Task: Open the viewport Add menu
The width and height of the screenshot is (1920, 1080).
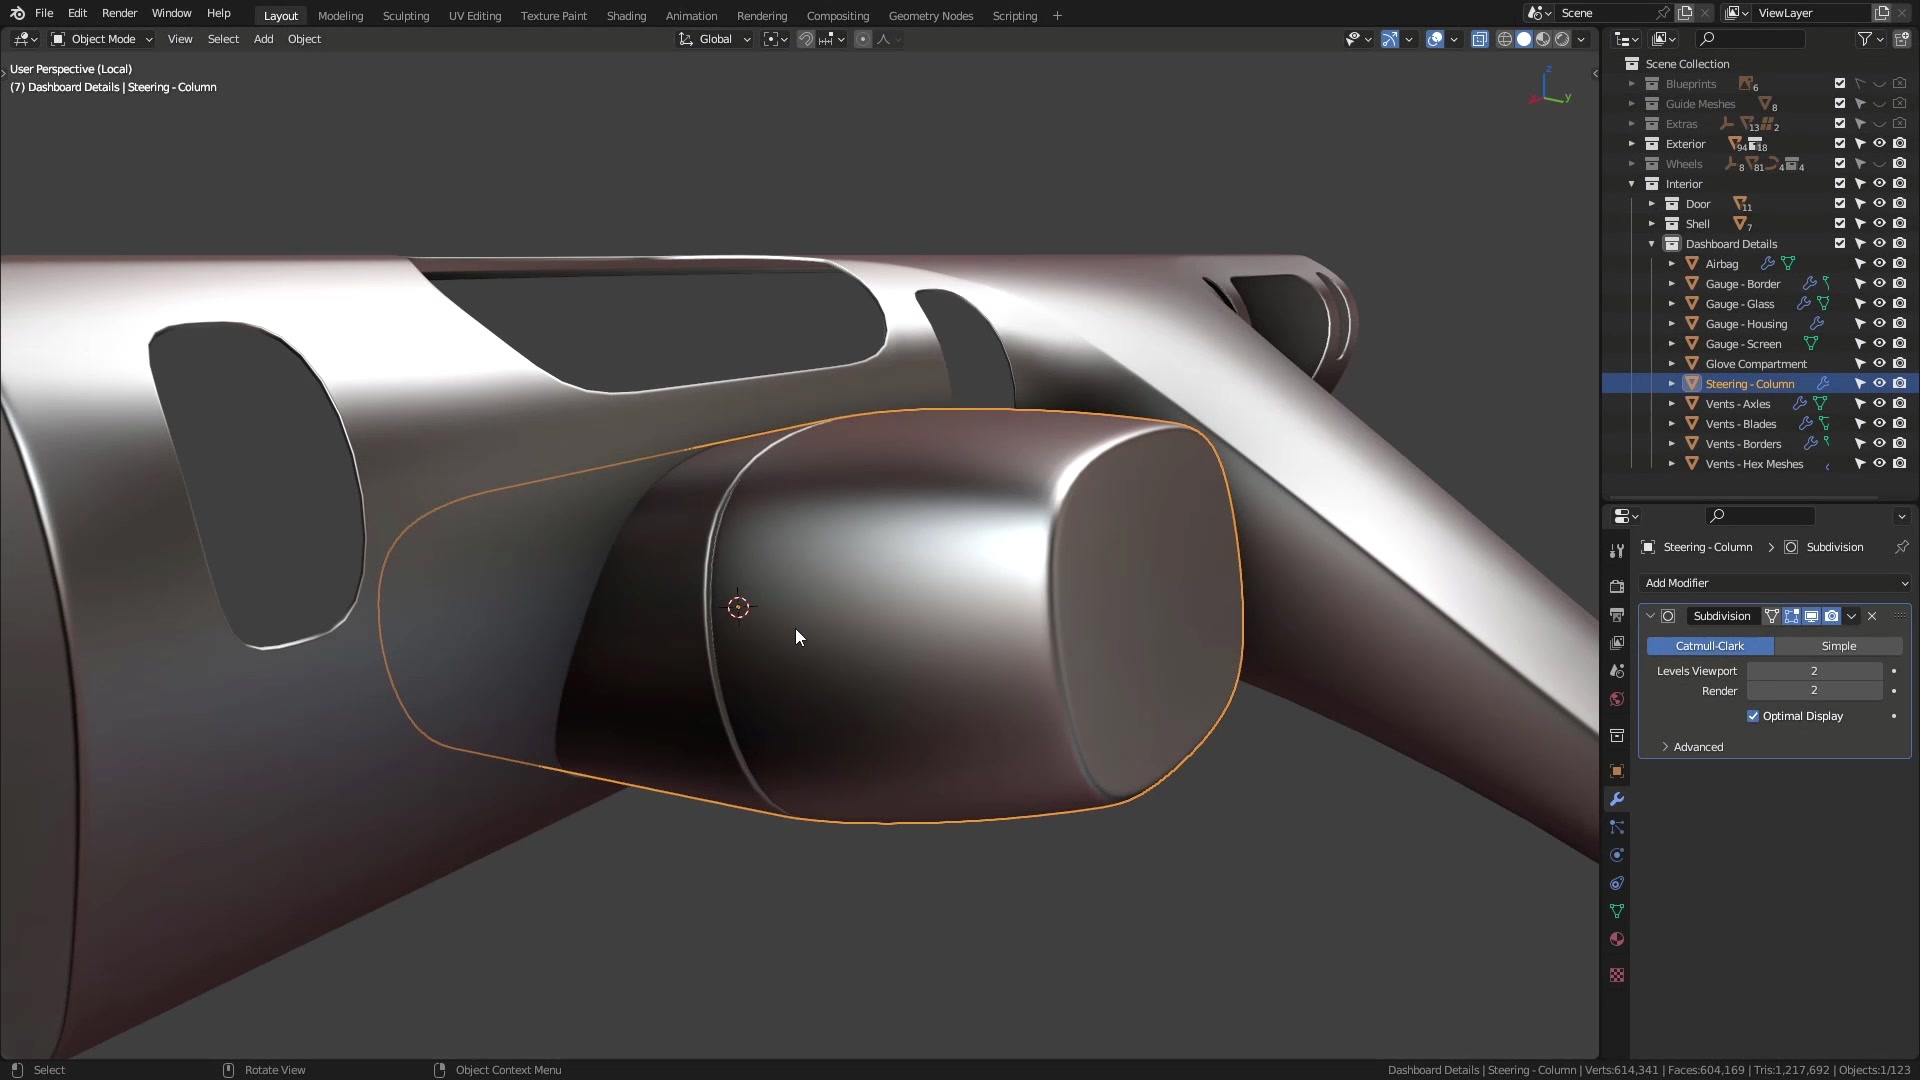Action: point(263,39)
